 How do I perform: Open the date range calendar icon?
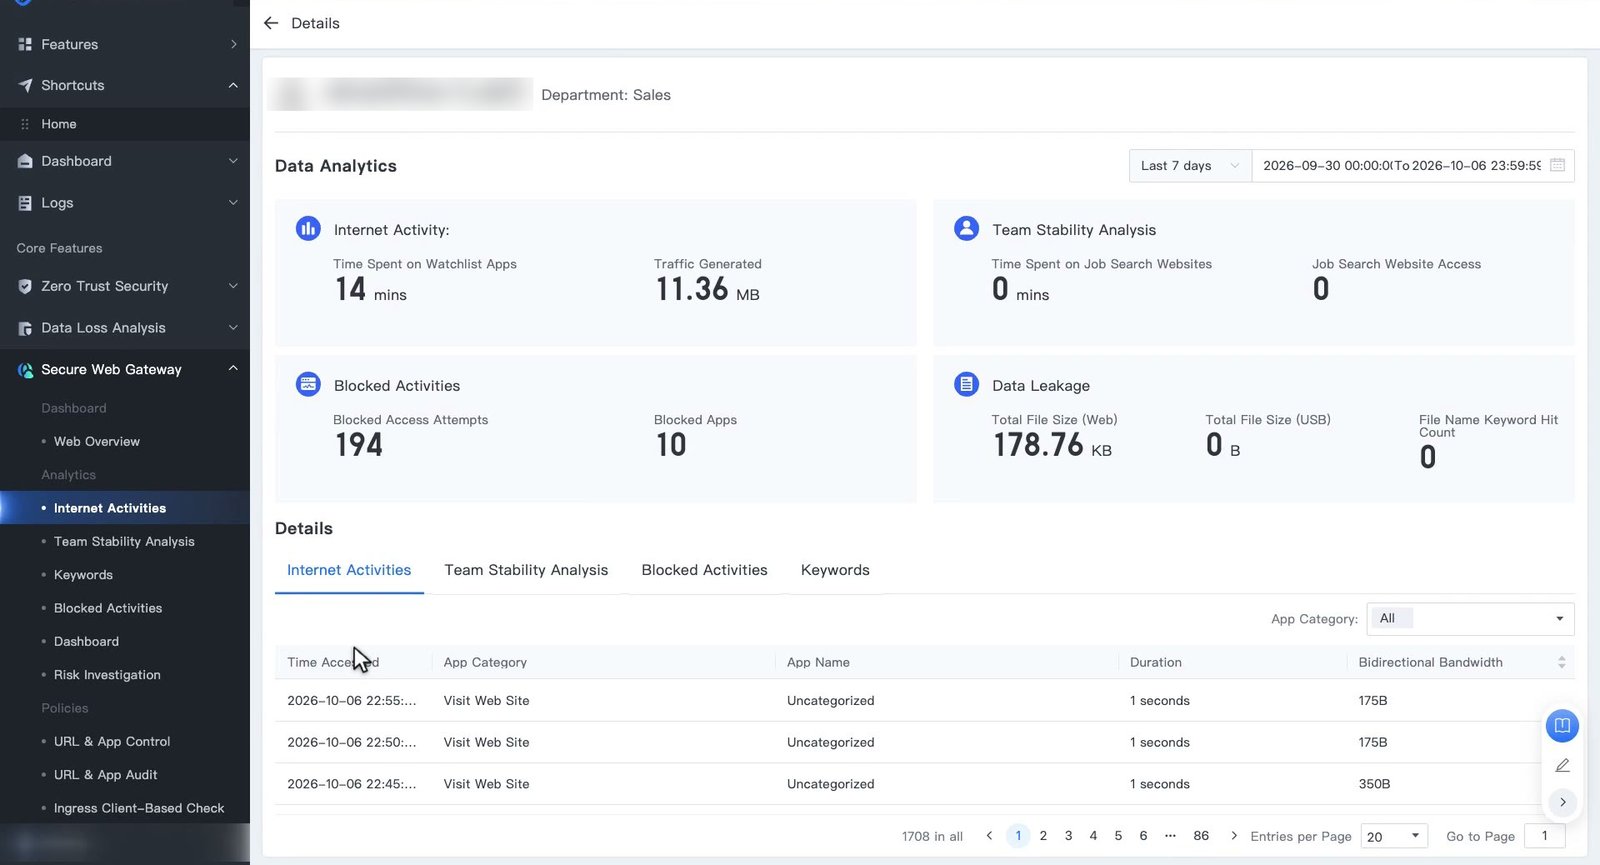pos(1557,165)
